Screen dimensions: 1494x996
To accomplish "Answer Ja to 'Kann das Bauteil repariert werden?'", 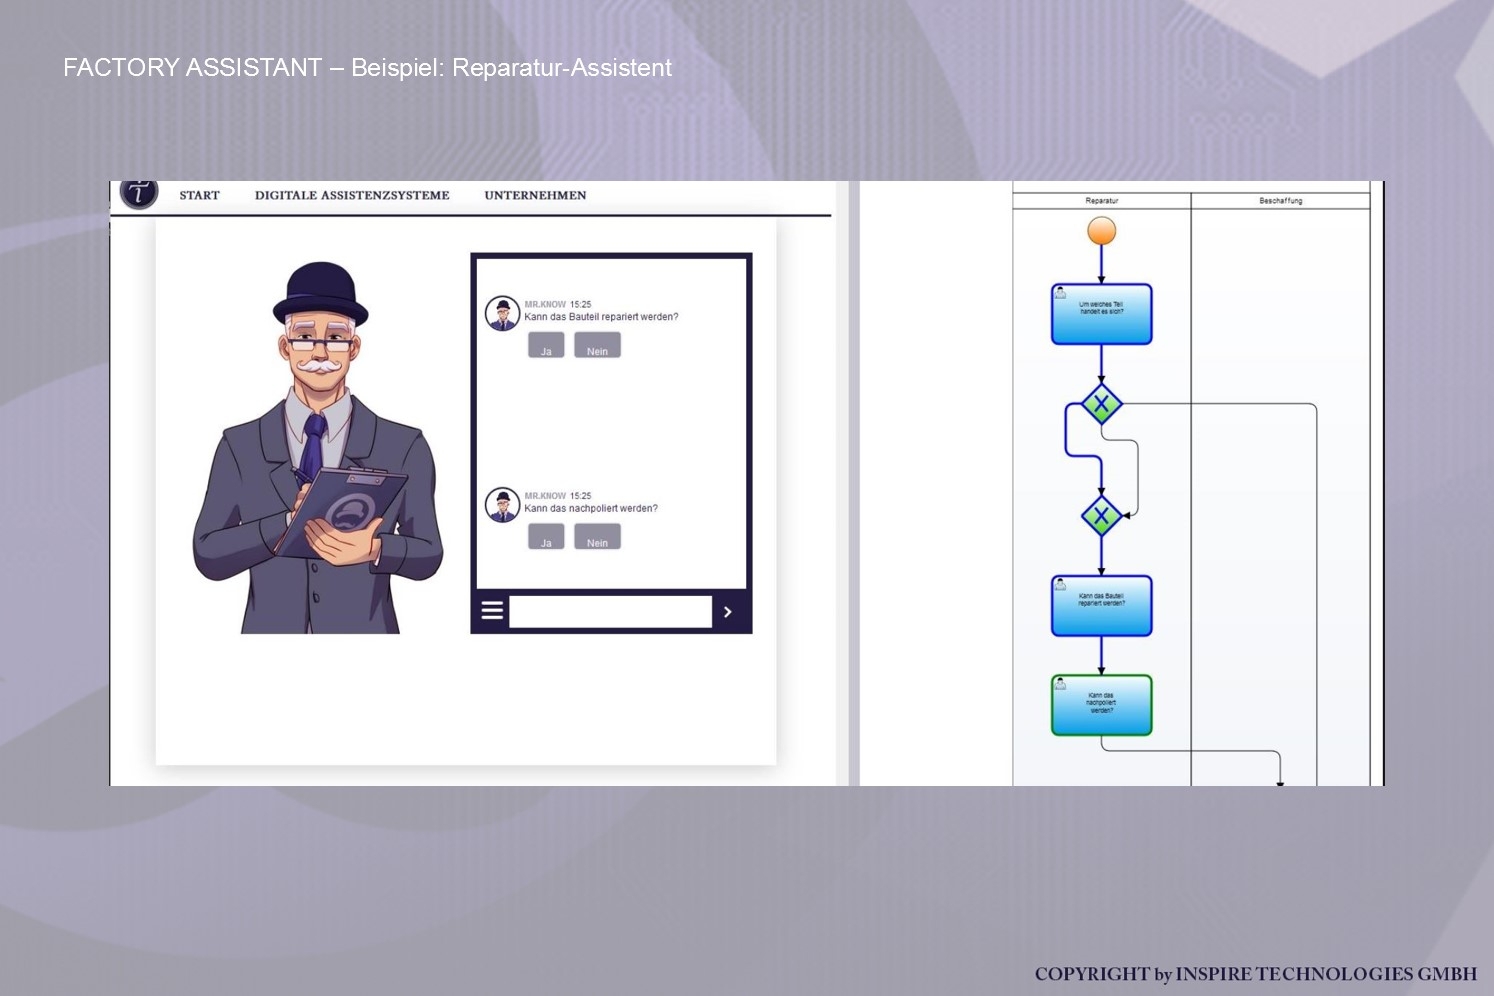I will 546,345.
